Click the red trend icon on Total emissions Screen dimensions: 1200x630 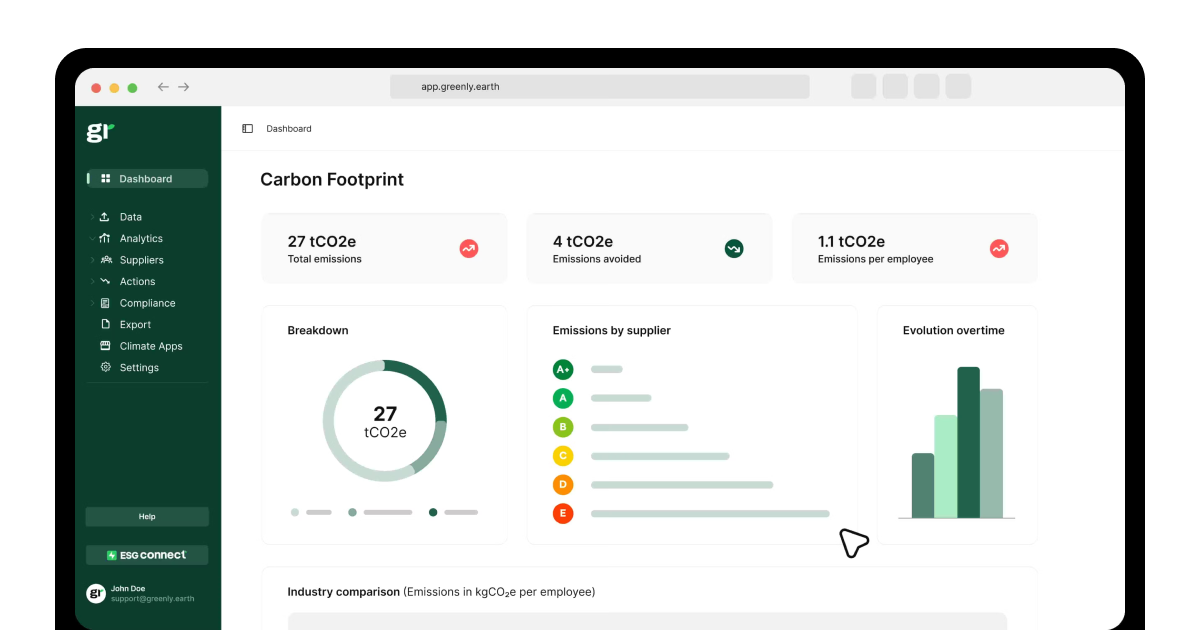tap(469, 249)
